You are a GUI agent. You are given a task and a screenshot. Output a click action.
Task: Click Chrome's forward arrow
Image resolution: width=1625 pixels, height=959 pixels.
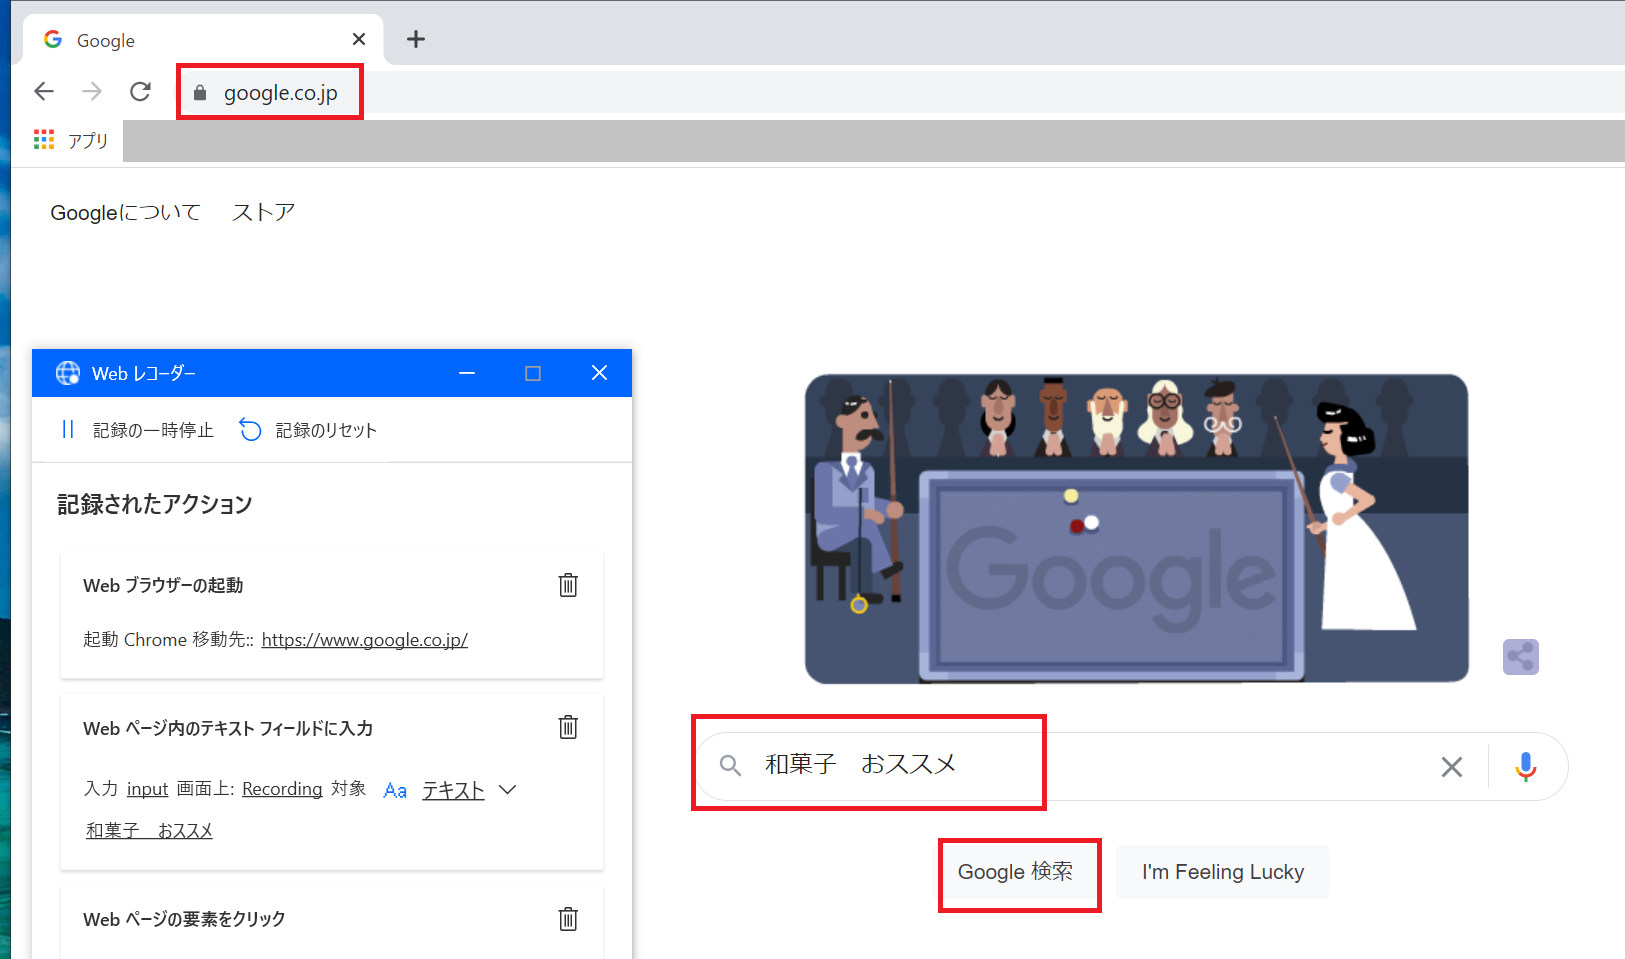click(92, 92)
